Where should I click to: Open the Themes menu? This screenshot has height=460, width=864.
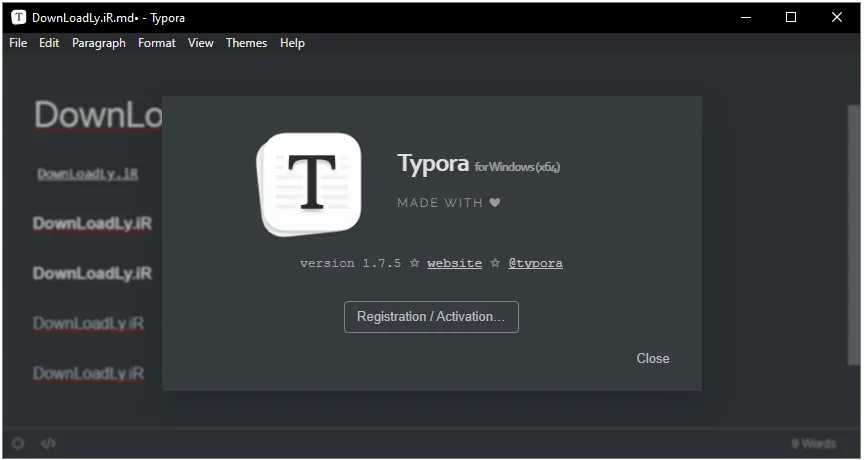pyautogui.click(x=246, y=43)
